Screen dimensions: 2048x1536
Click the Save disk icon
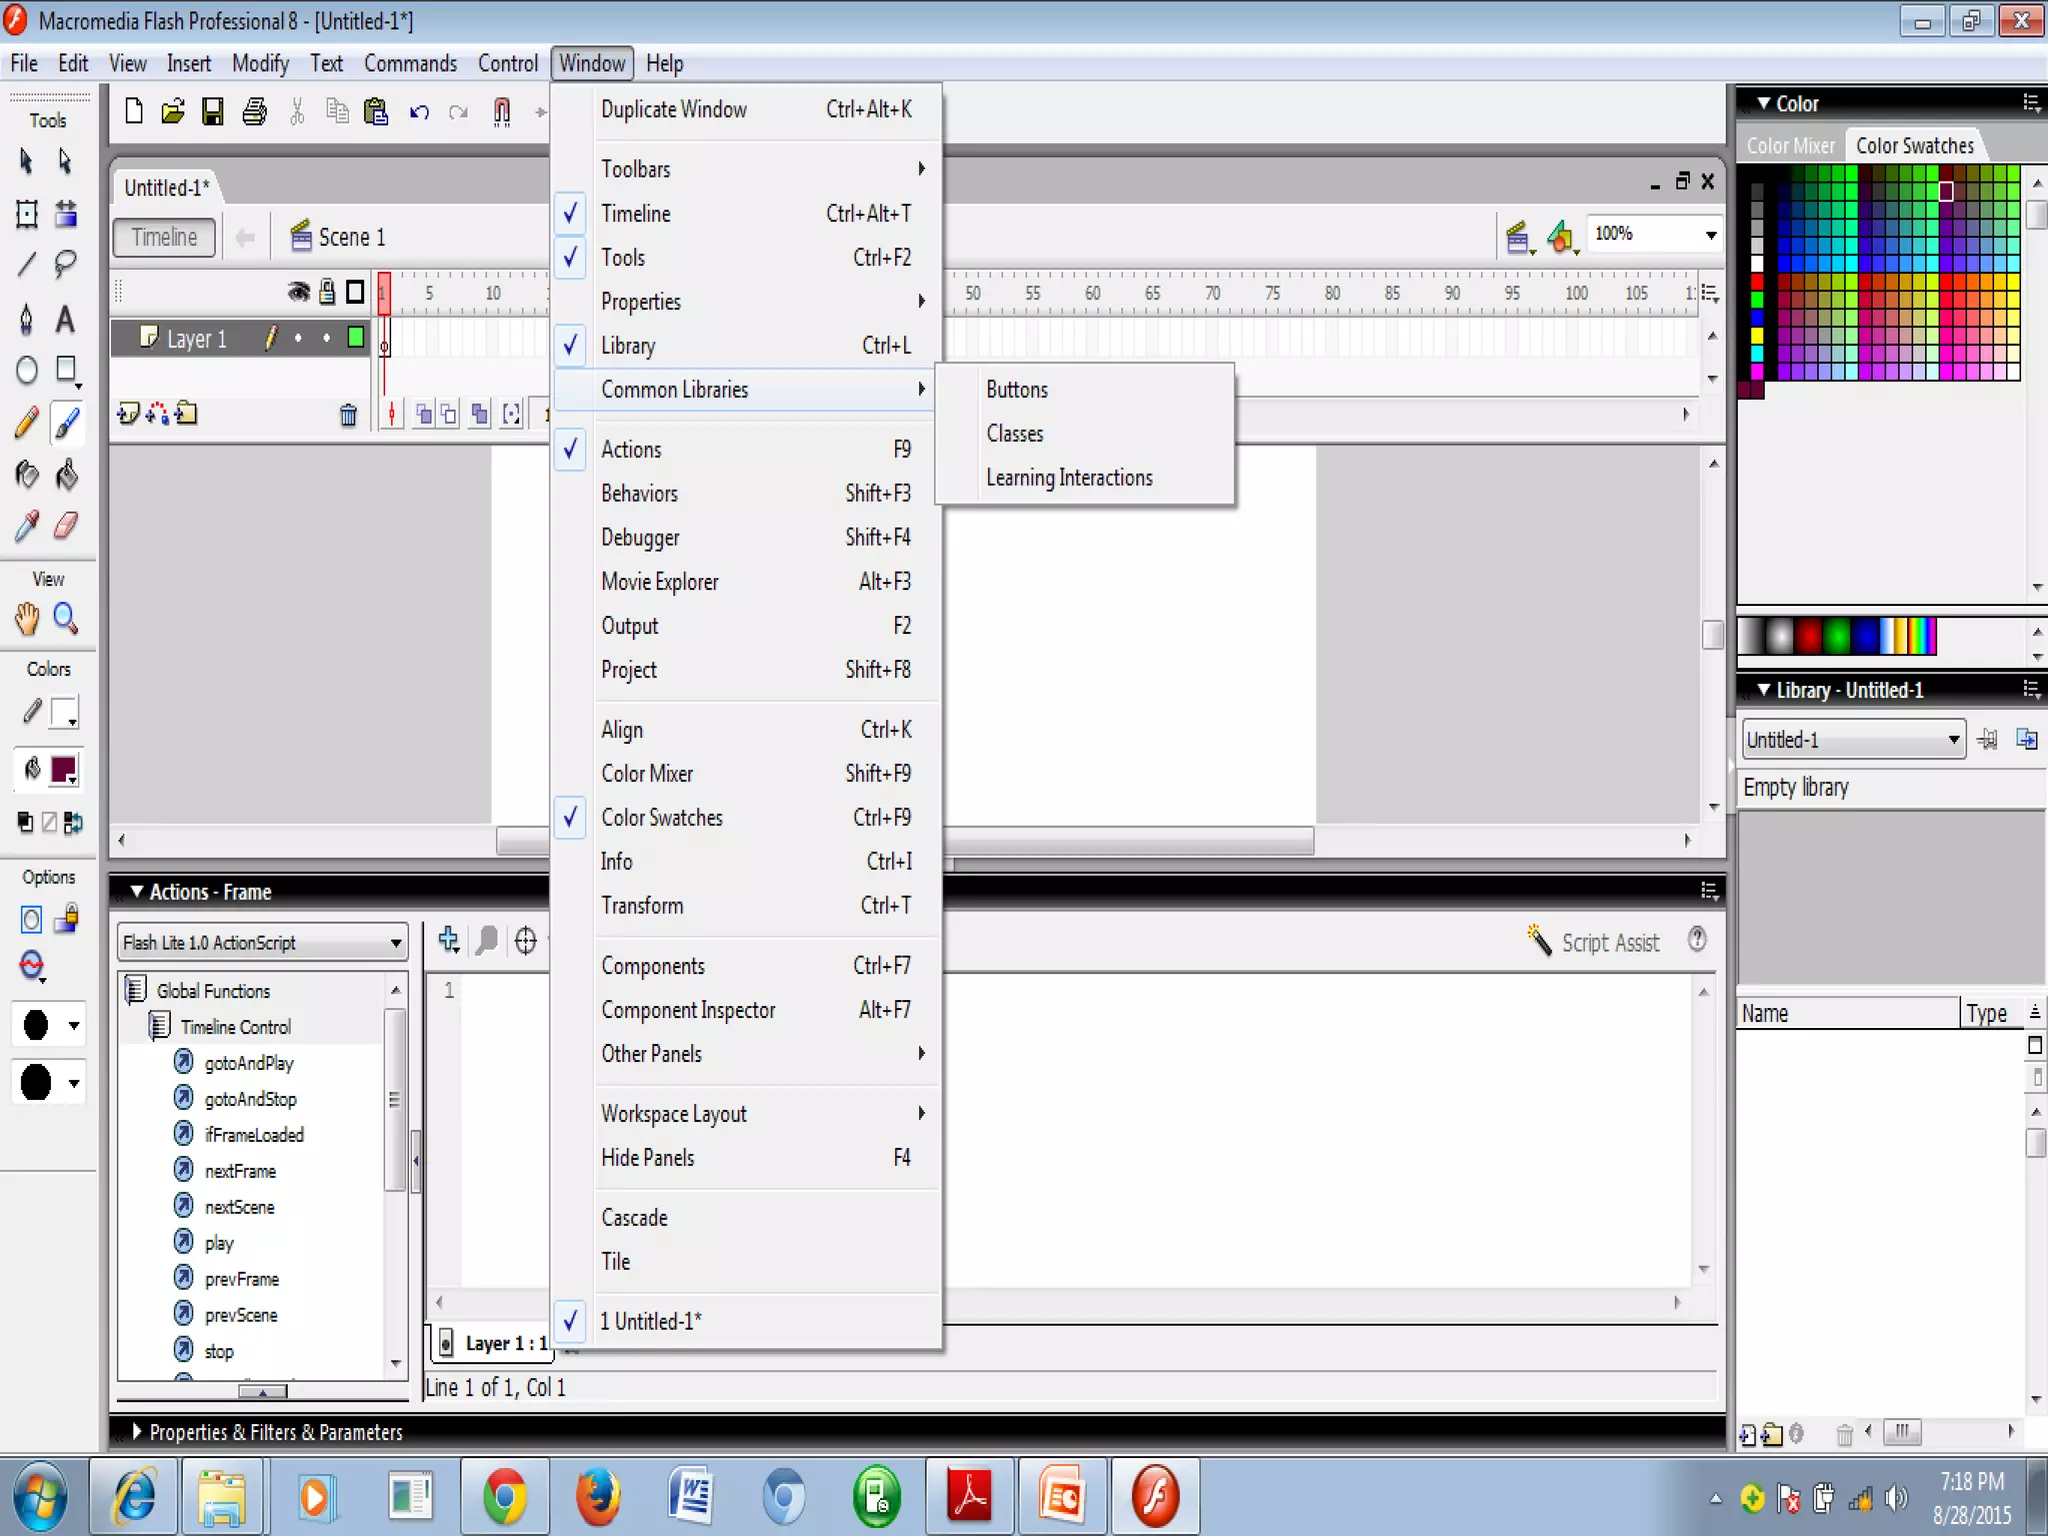click(x=212, y=111)
